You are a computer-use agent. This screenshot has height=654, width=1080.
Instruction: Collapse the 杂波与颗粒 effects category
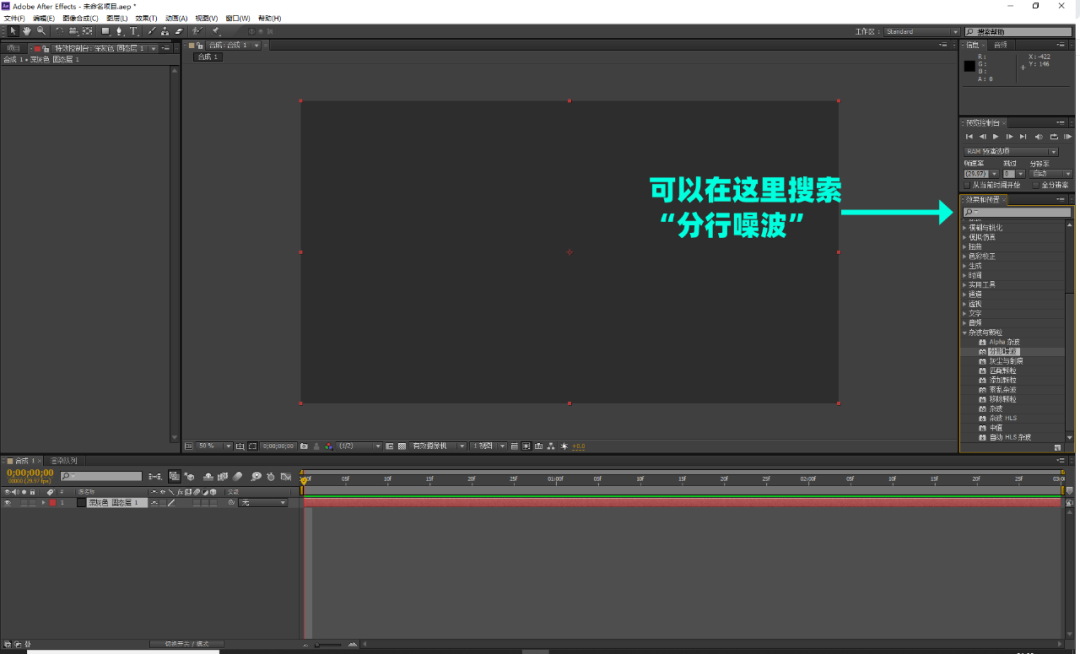(965, 333)
